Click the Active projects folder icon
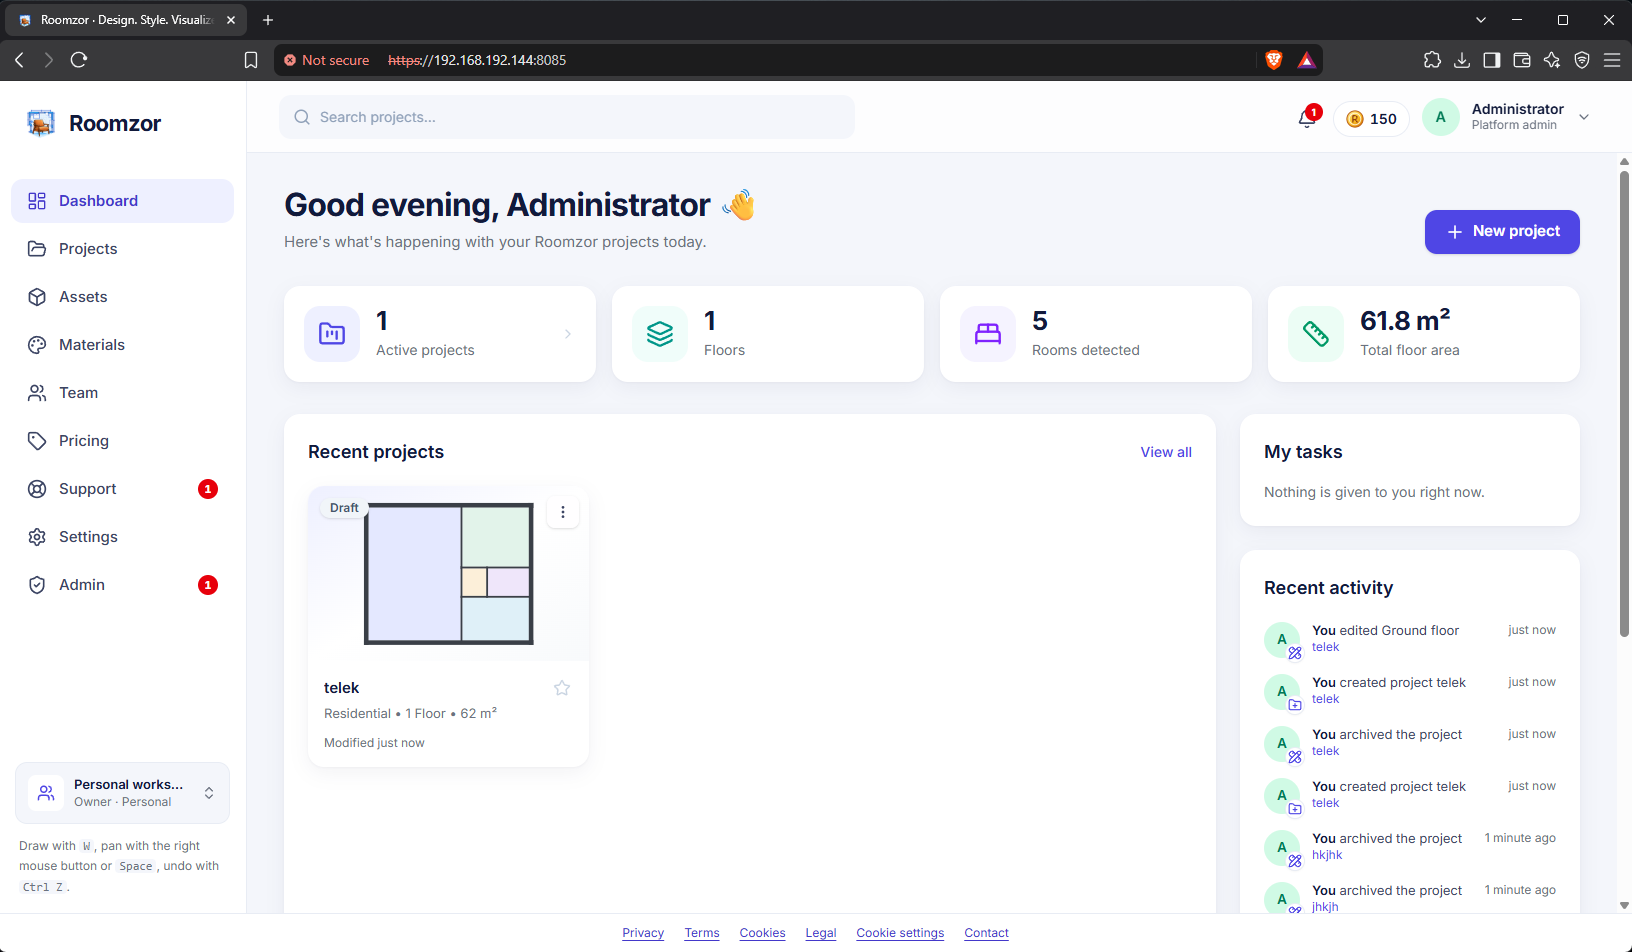The image size is (1632, 952). point(332,334)
